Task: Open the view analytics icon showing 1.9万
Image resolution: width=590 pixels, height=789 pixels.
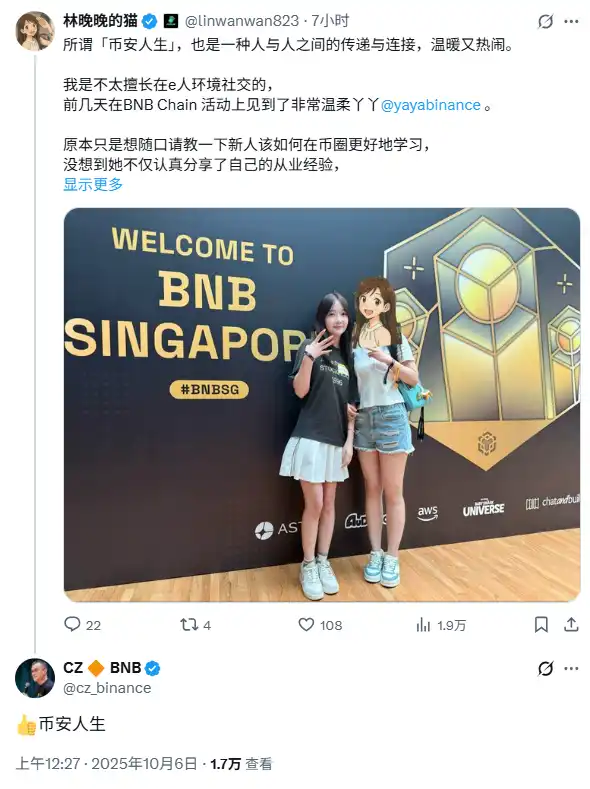Action: click(x=424, y=625)
